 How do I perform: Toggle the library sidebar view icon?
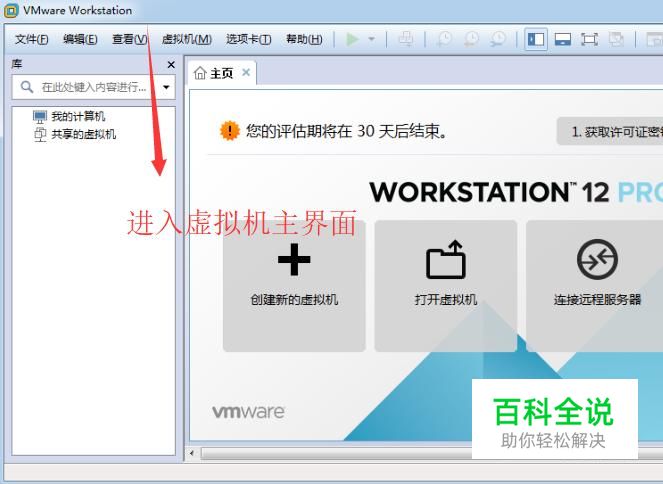[x=536, y=39]
